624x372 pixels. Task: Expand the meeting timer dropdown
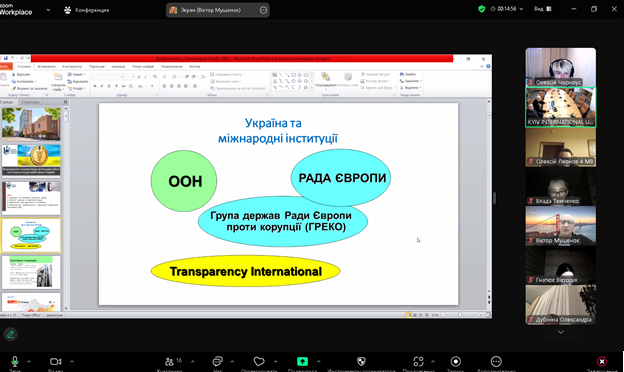pyautogui.click(x=521, y=9)
